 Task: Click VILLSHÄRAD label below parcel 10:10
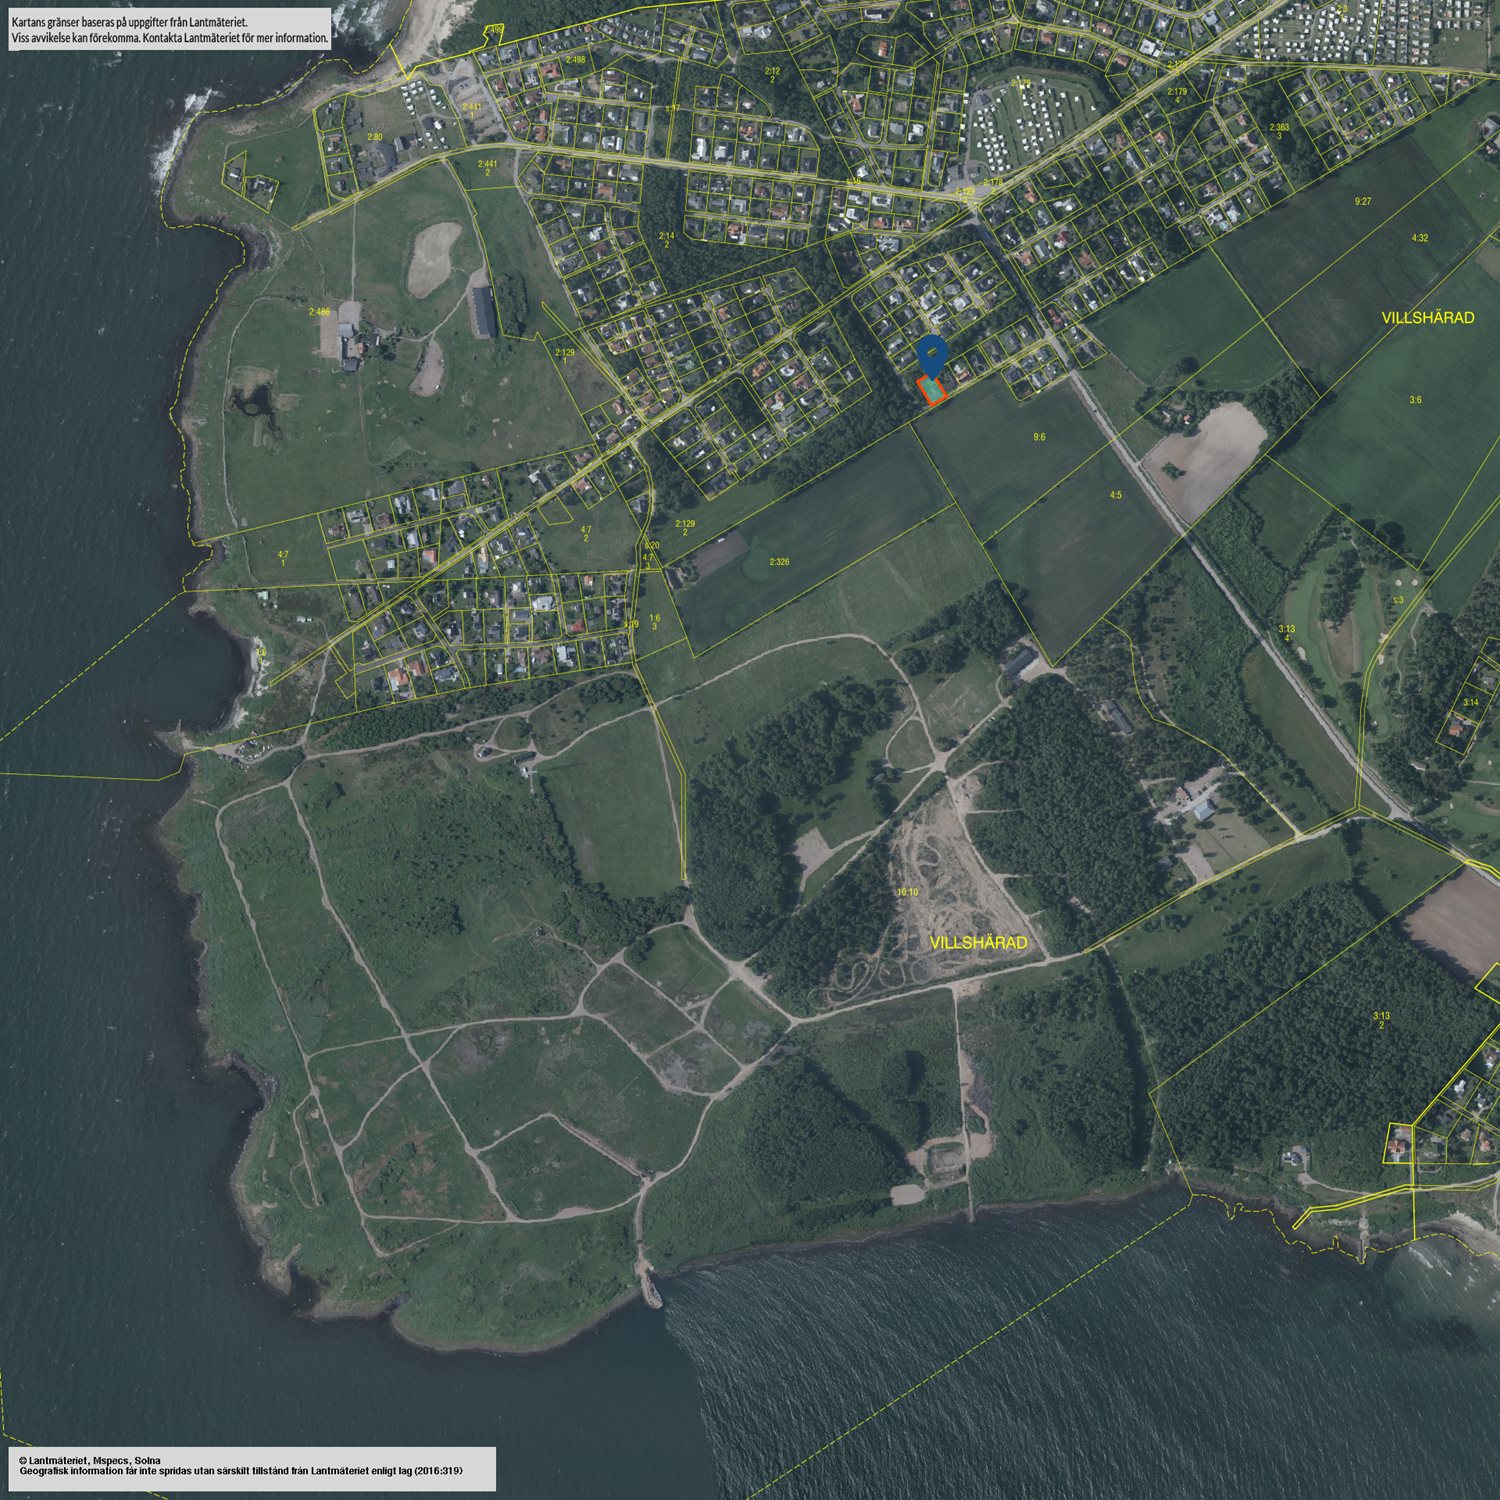pyautogui.click(x=978, y=943)
